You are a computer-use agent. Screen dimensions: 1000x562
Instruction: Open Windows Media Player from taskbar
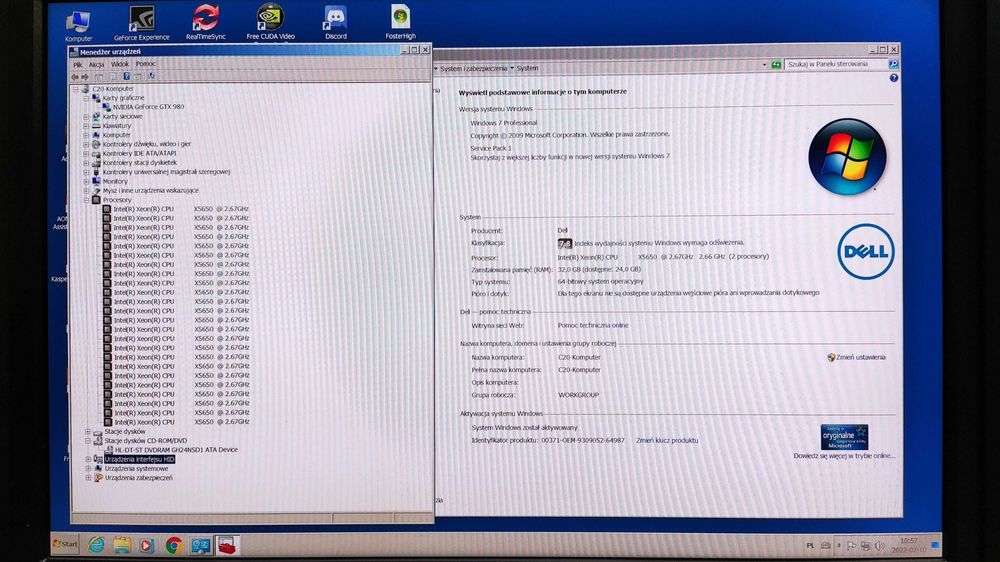tap(147, 545)
